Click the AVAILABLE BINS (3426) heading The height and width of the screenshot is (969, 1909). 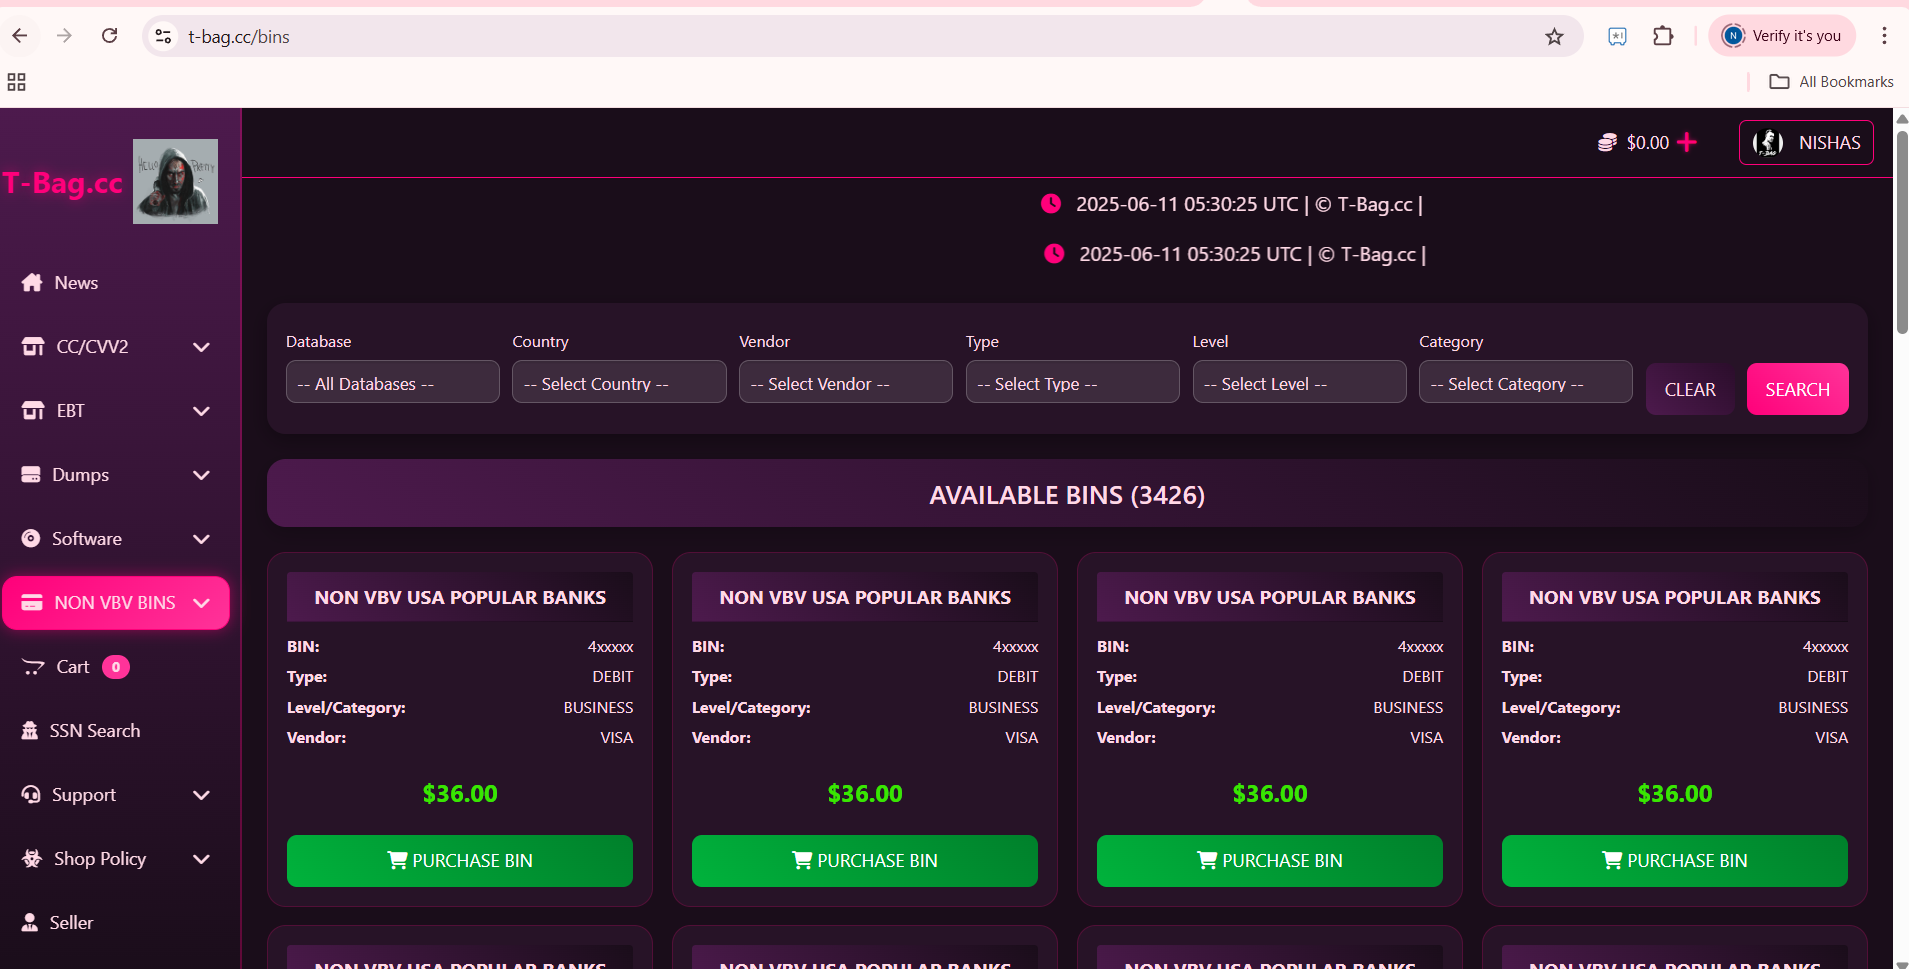[1067, 495]
